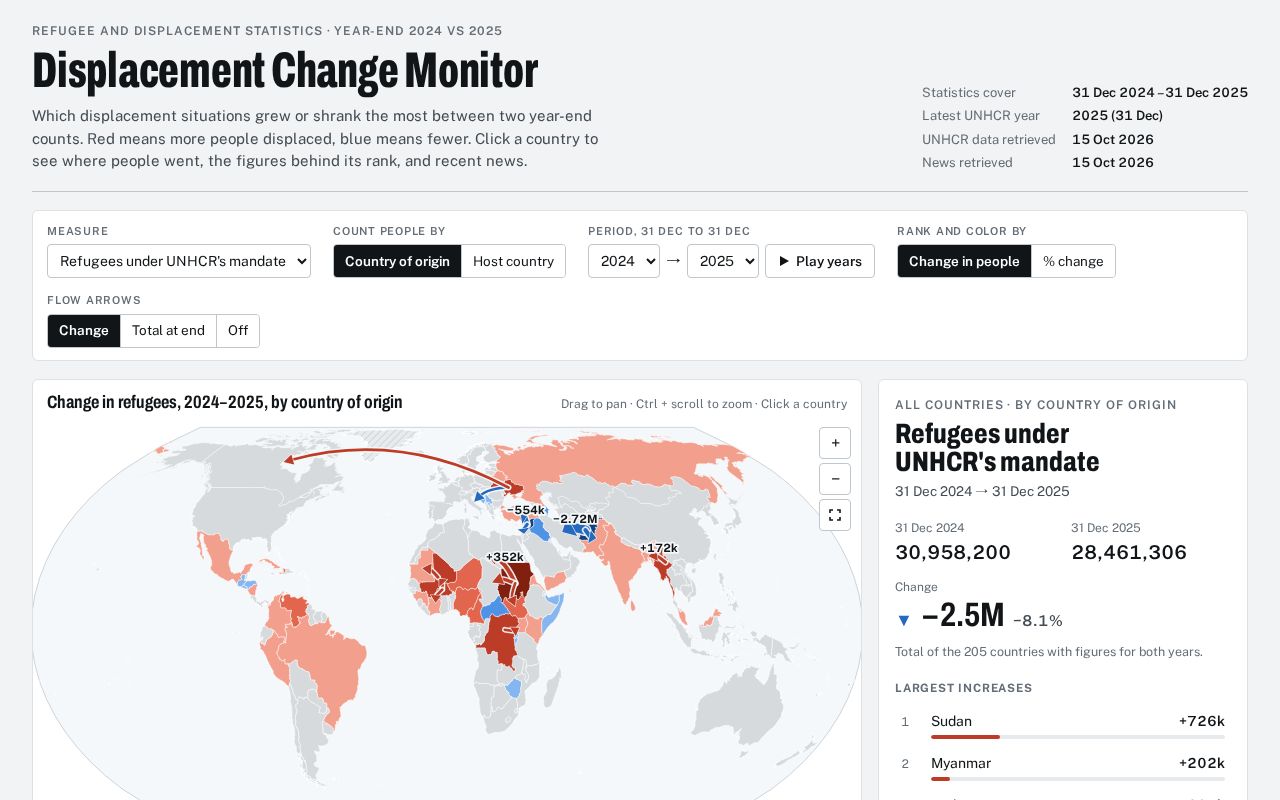Zoom out on the map
The image size is (1280, 800).
click(x=835, y=479)
